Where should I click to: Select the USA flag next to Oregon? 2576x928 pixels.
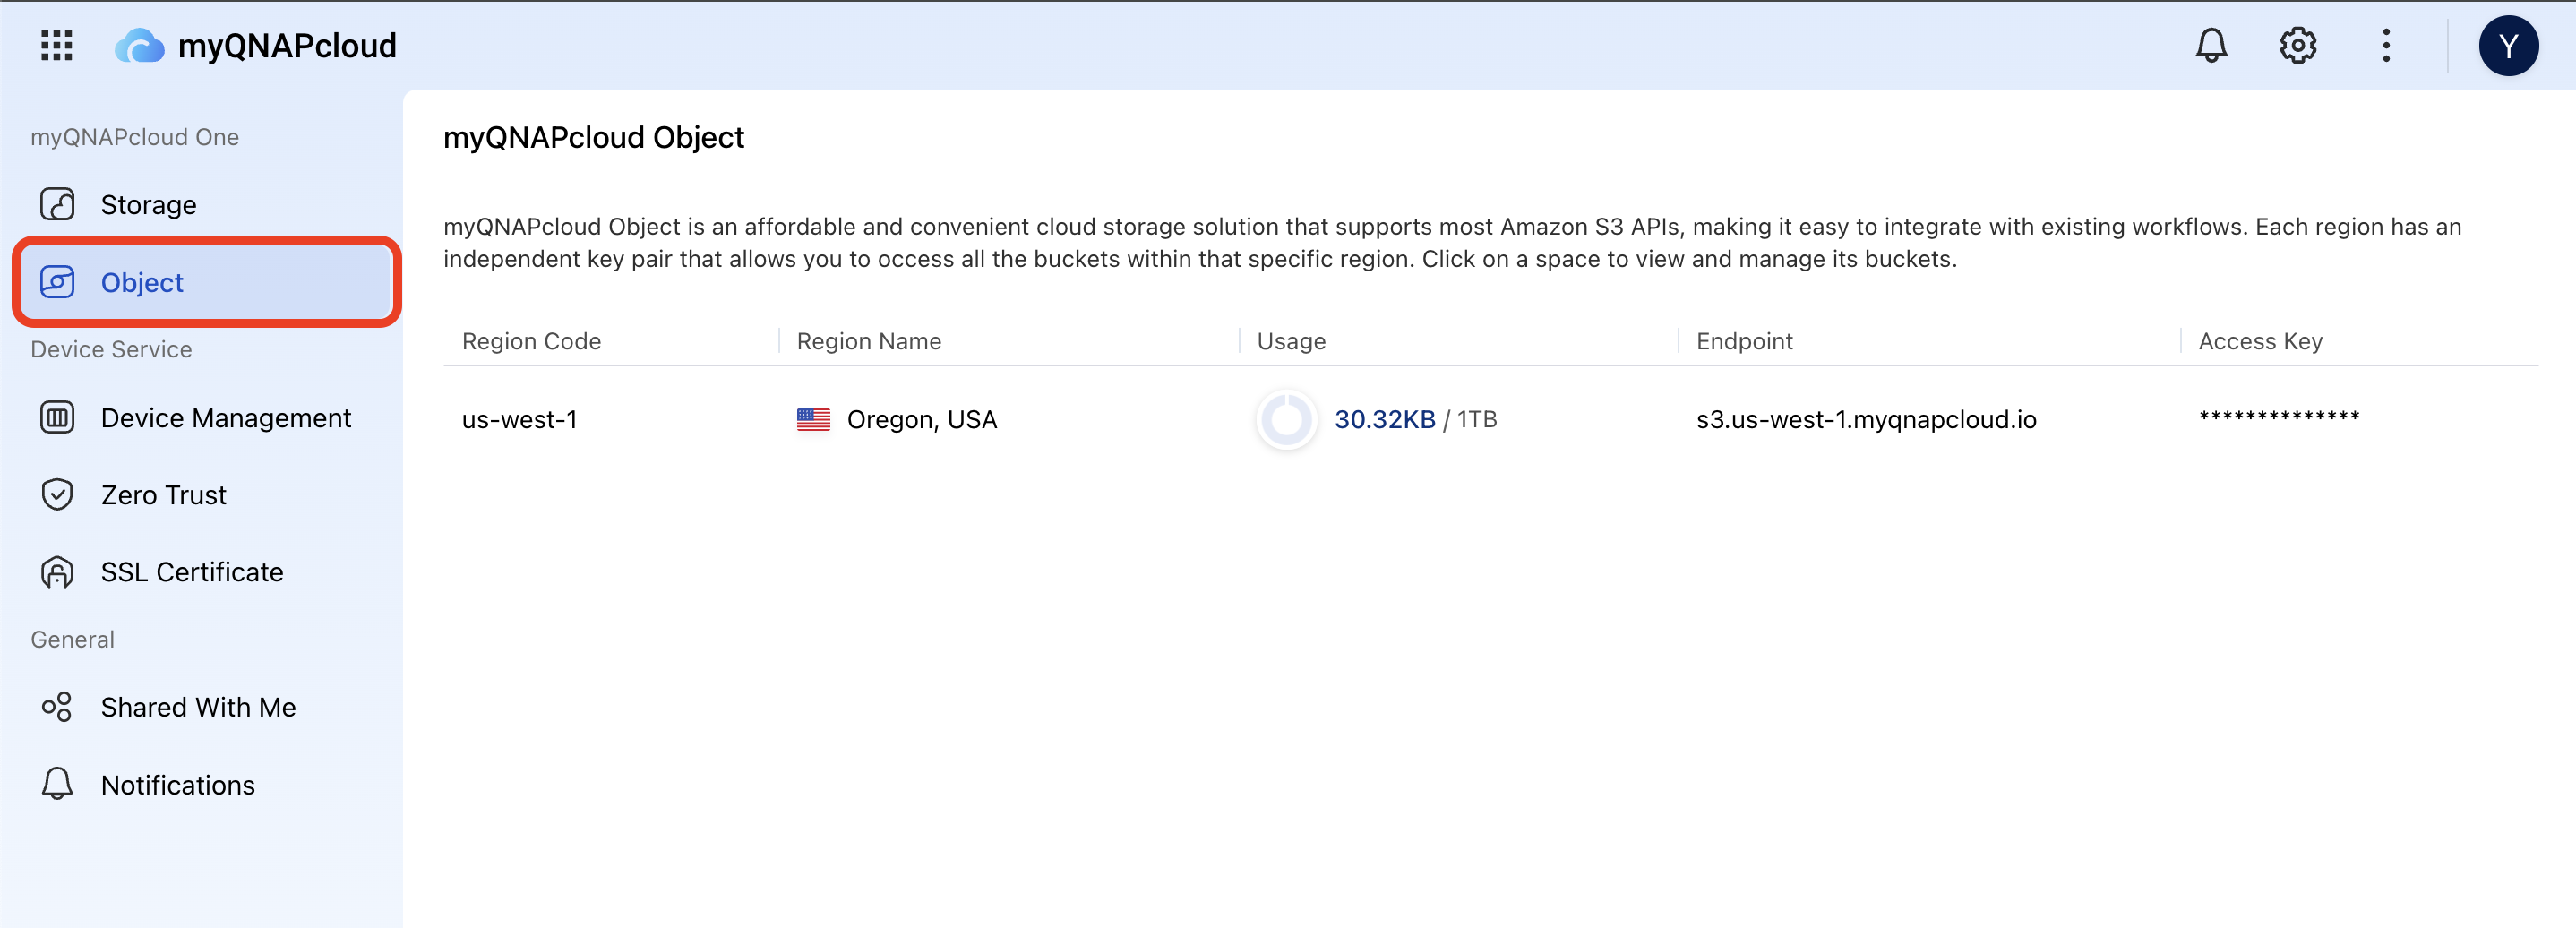pos(813,419)
